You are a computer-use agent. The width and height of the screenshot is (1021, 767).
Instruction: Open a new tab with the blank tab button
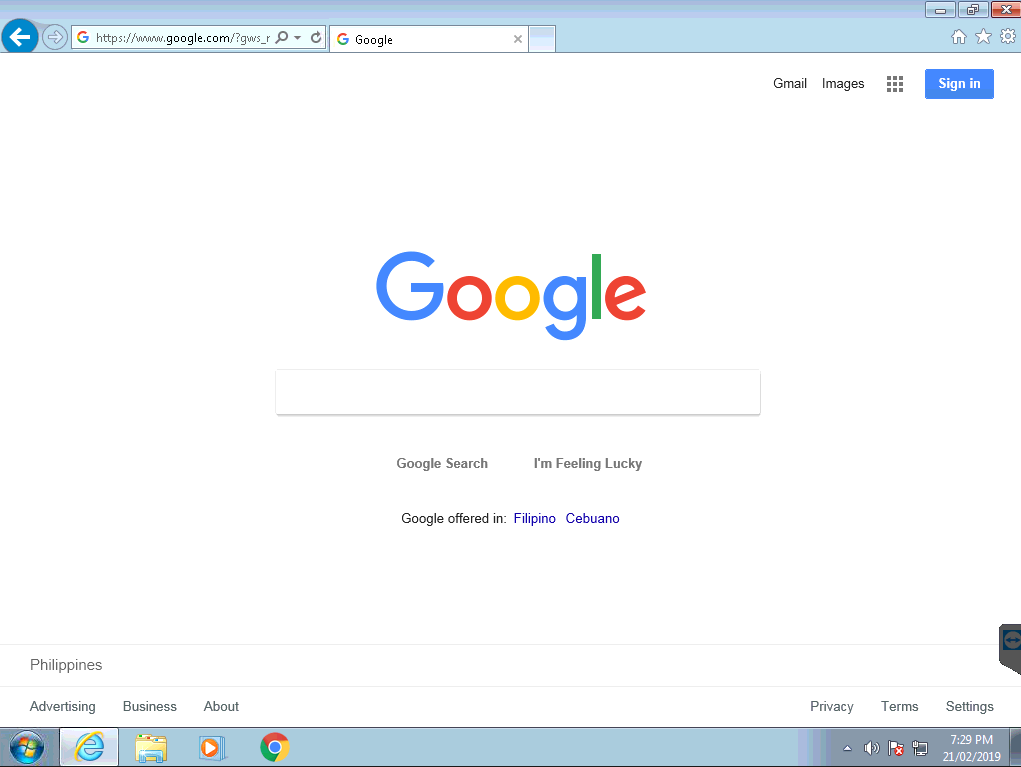click(542, 39)
